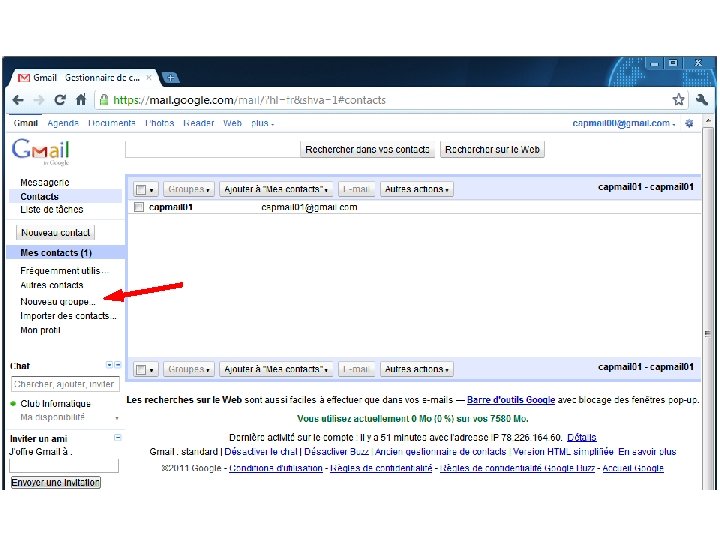Click the browser back arrow
This screenshot has width=720, height=540.
18,100
